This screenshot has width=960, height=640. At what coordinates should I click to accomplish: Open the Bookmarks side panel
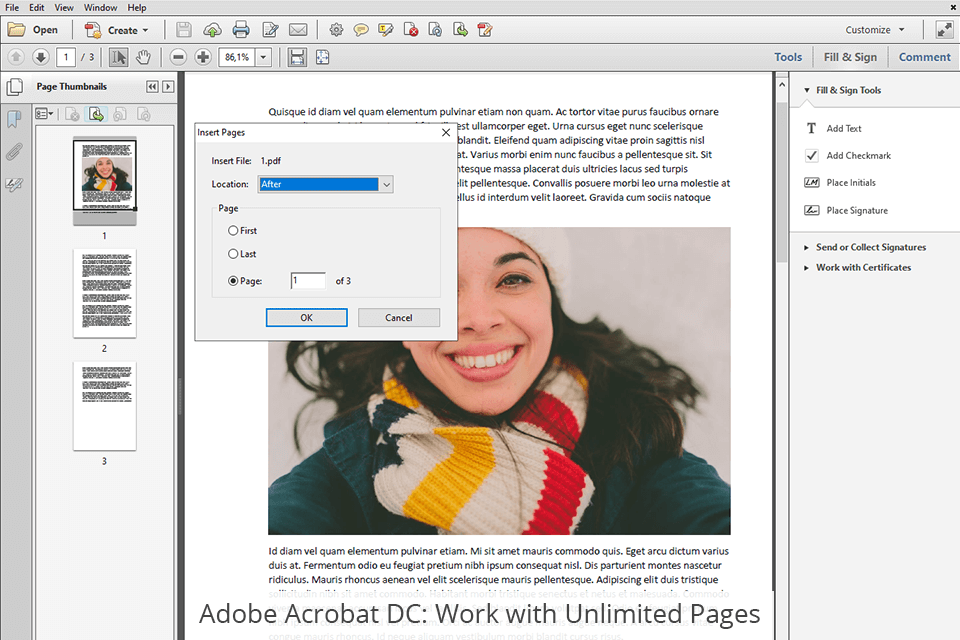click(x=14, y=120)
